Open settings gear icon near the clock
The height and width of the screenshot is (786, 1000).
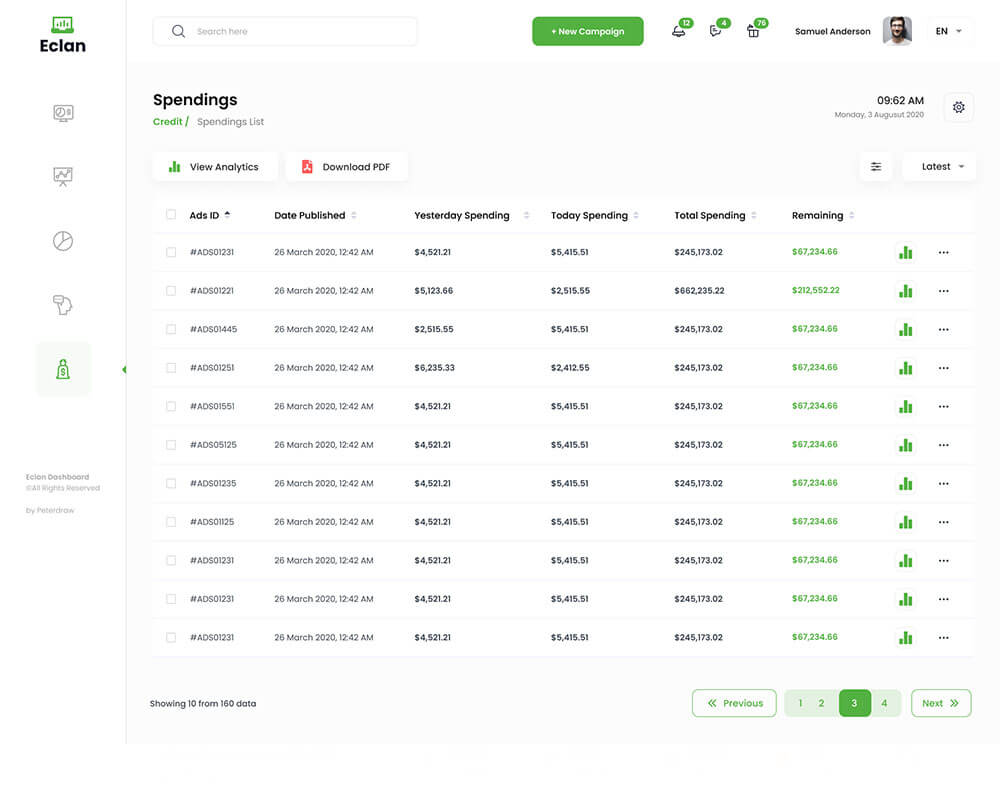pyautogui.click(x=959, y=107)
